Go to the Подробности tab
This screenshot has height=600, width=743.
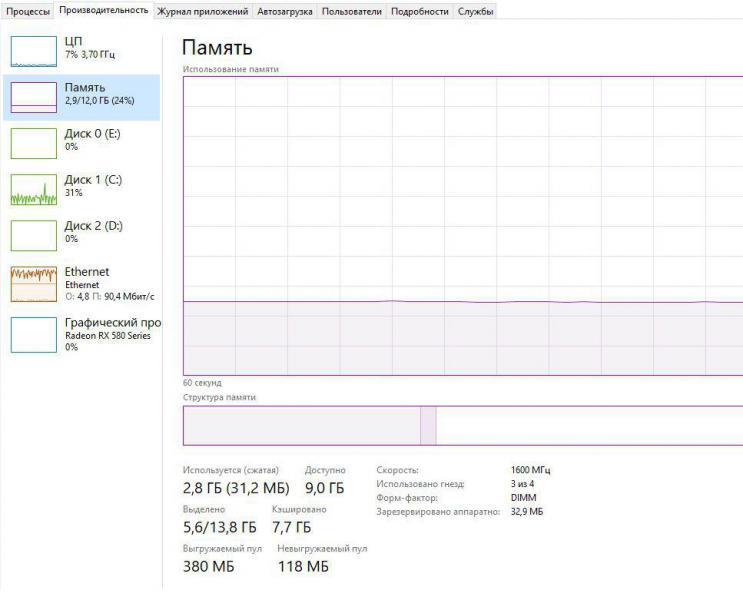419,11
